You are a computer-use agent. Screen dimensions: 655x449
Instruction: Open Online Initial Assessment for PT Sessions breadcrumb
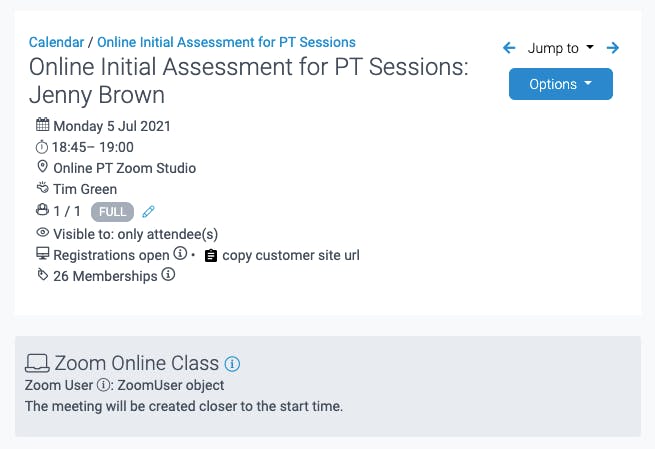tap(226, 42)
